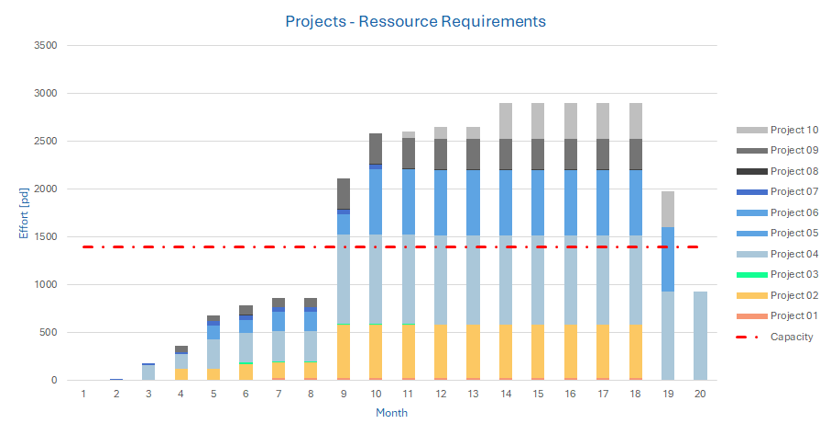Select the Project 06 legend text
The width and height of the screenshot is (831, 435).
point(794,212)
